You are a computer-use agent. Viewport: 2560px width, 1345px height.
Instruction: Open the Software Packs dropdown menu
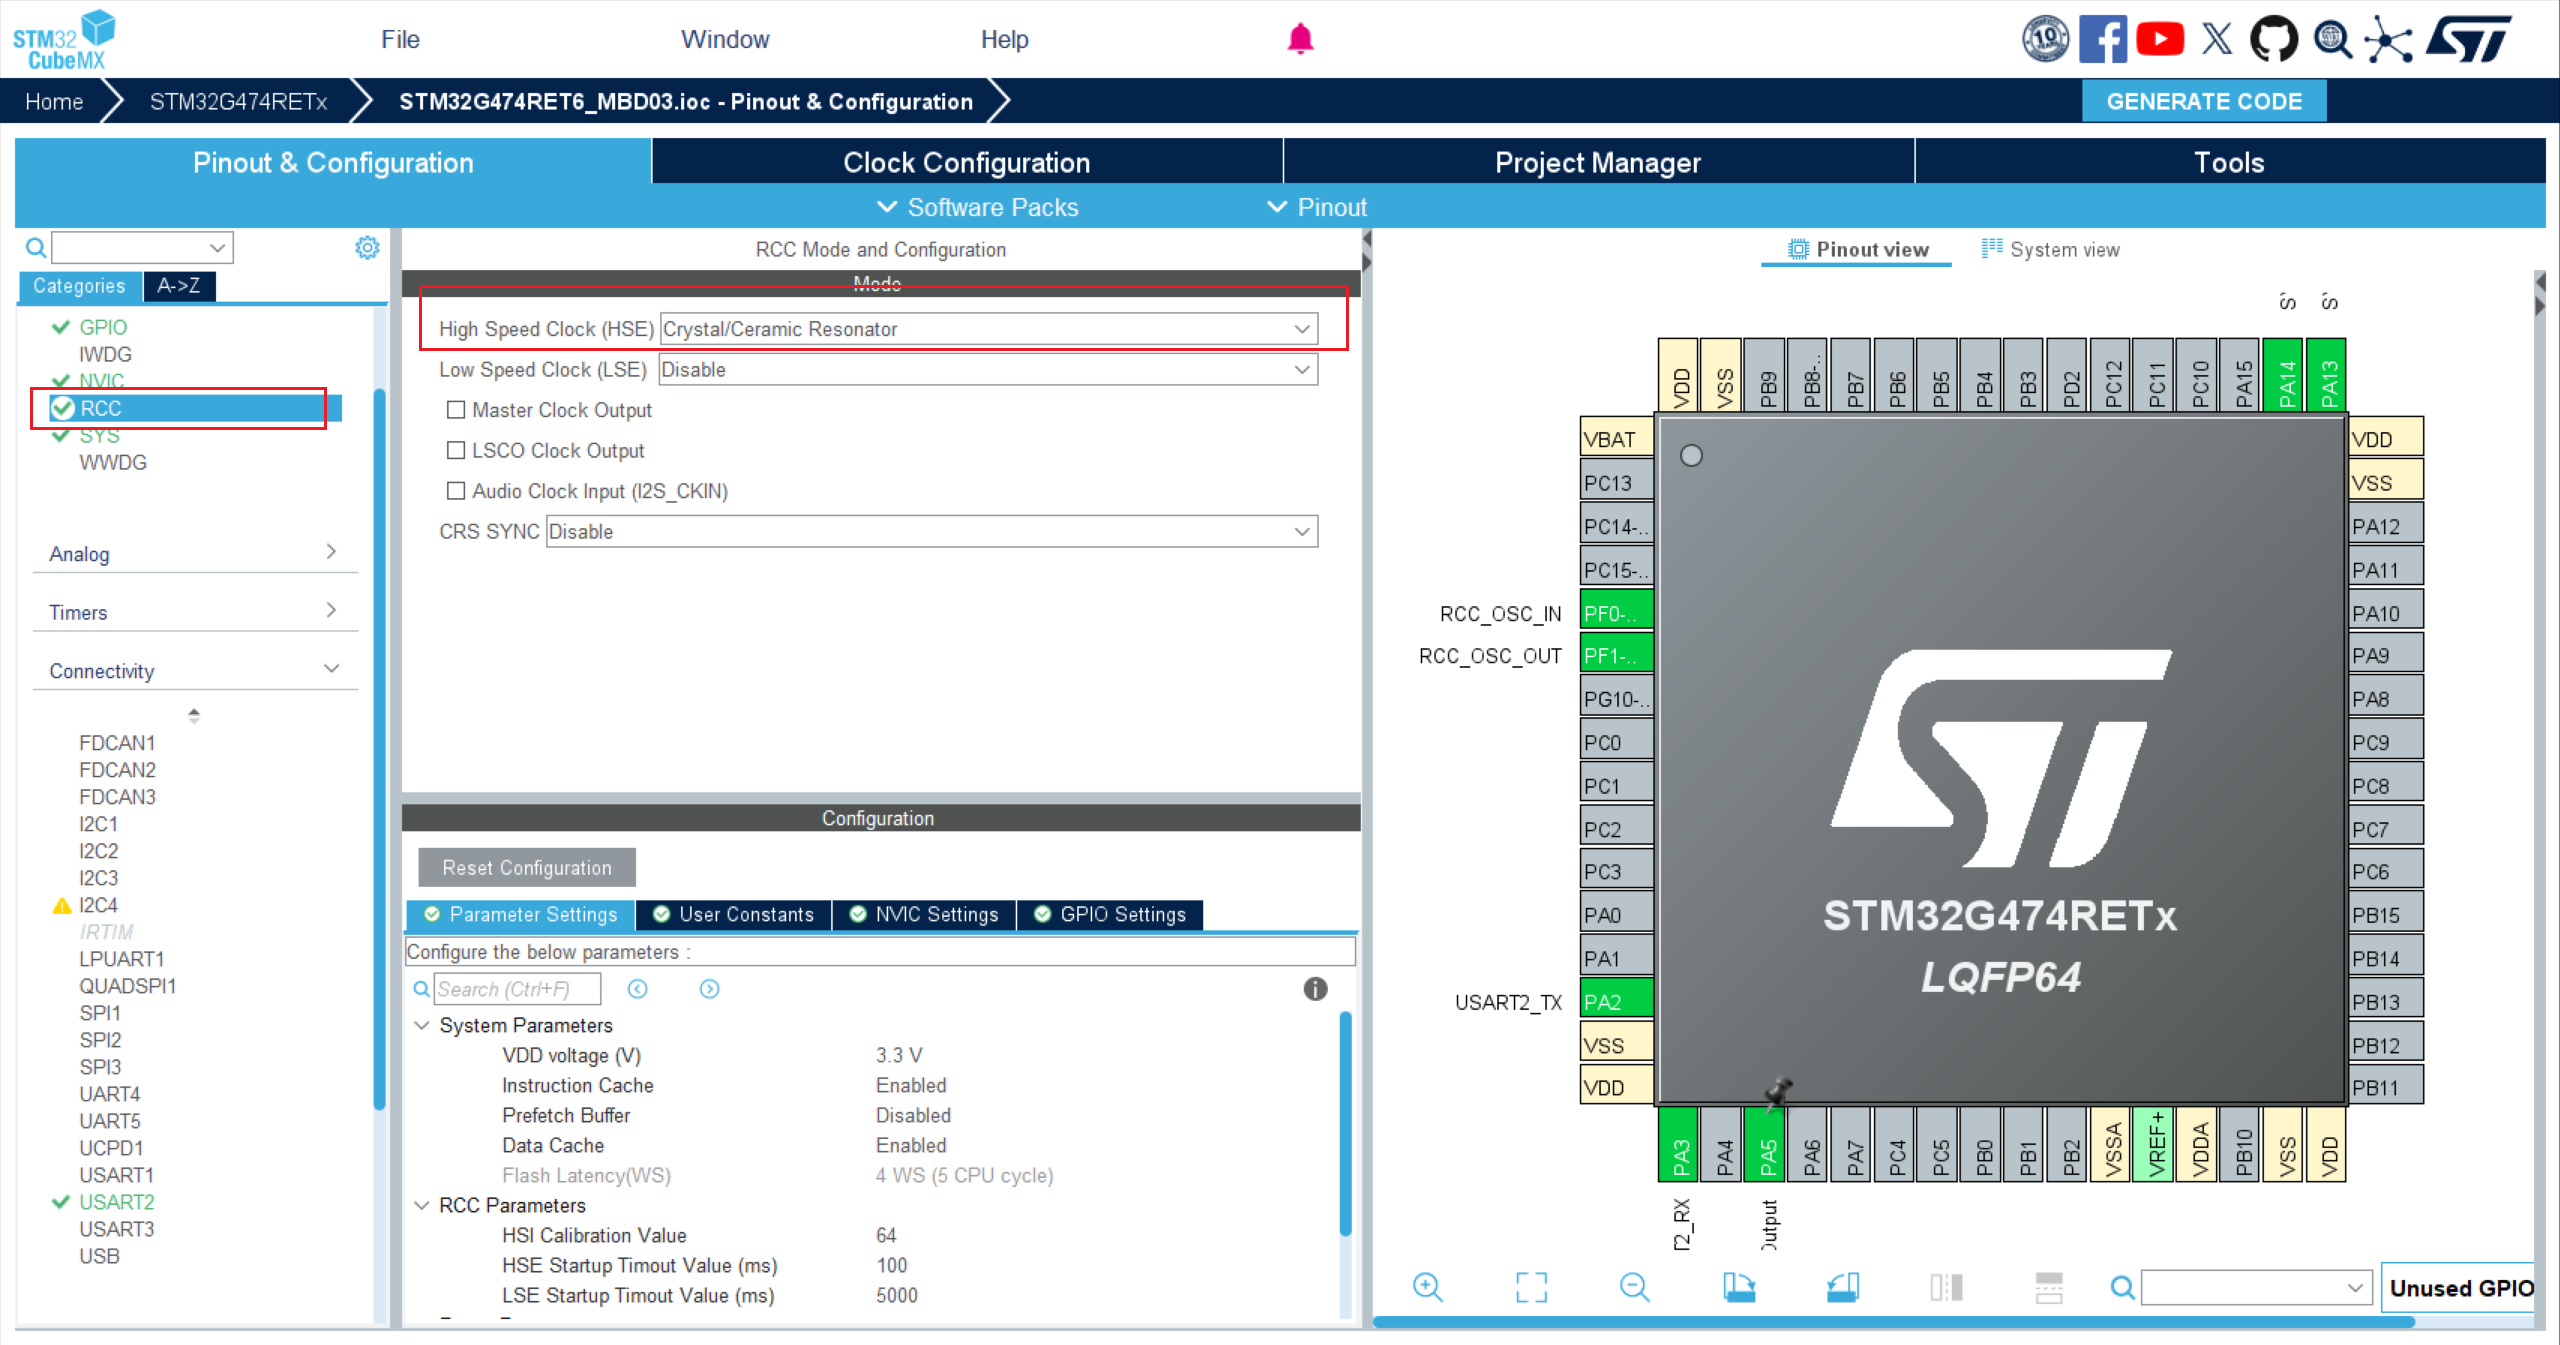point(978,207)
